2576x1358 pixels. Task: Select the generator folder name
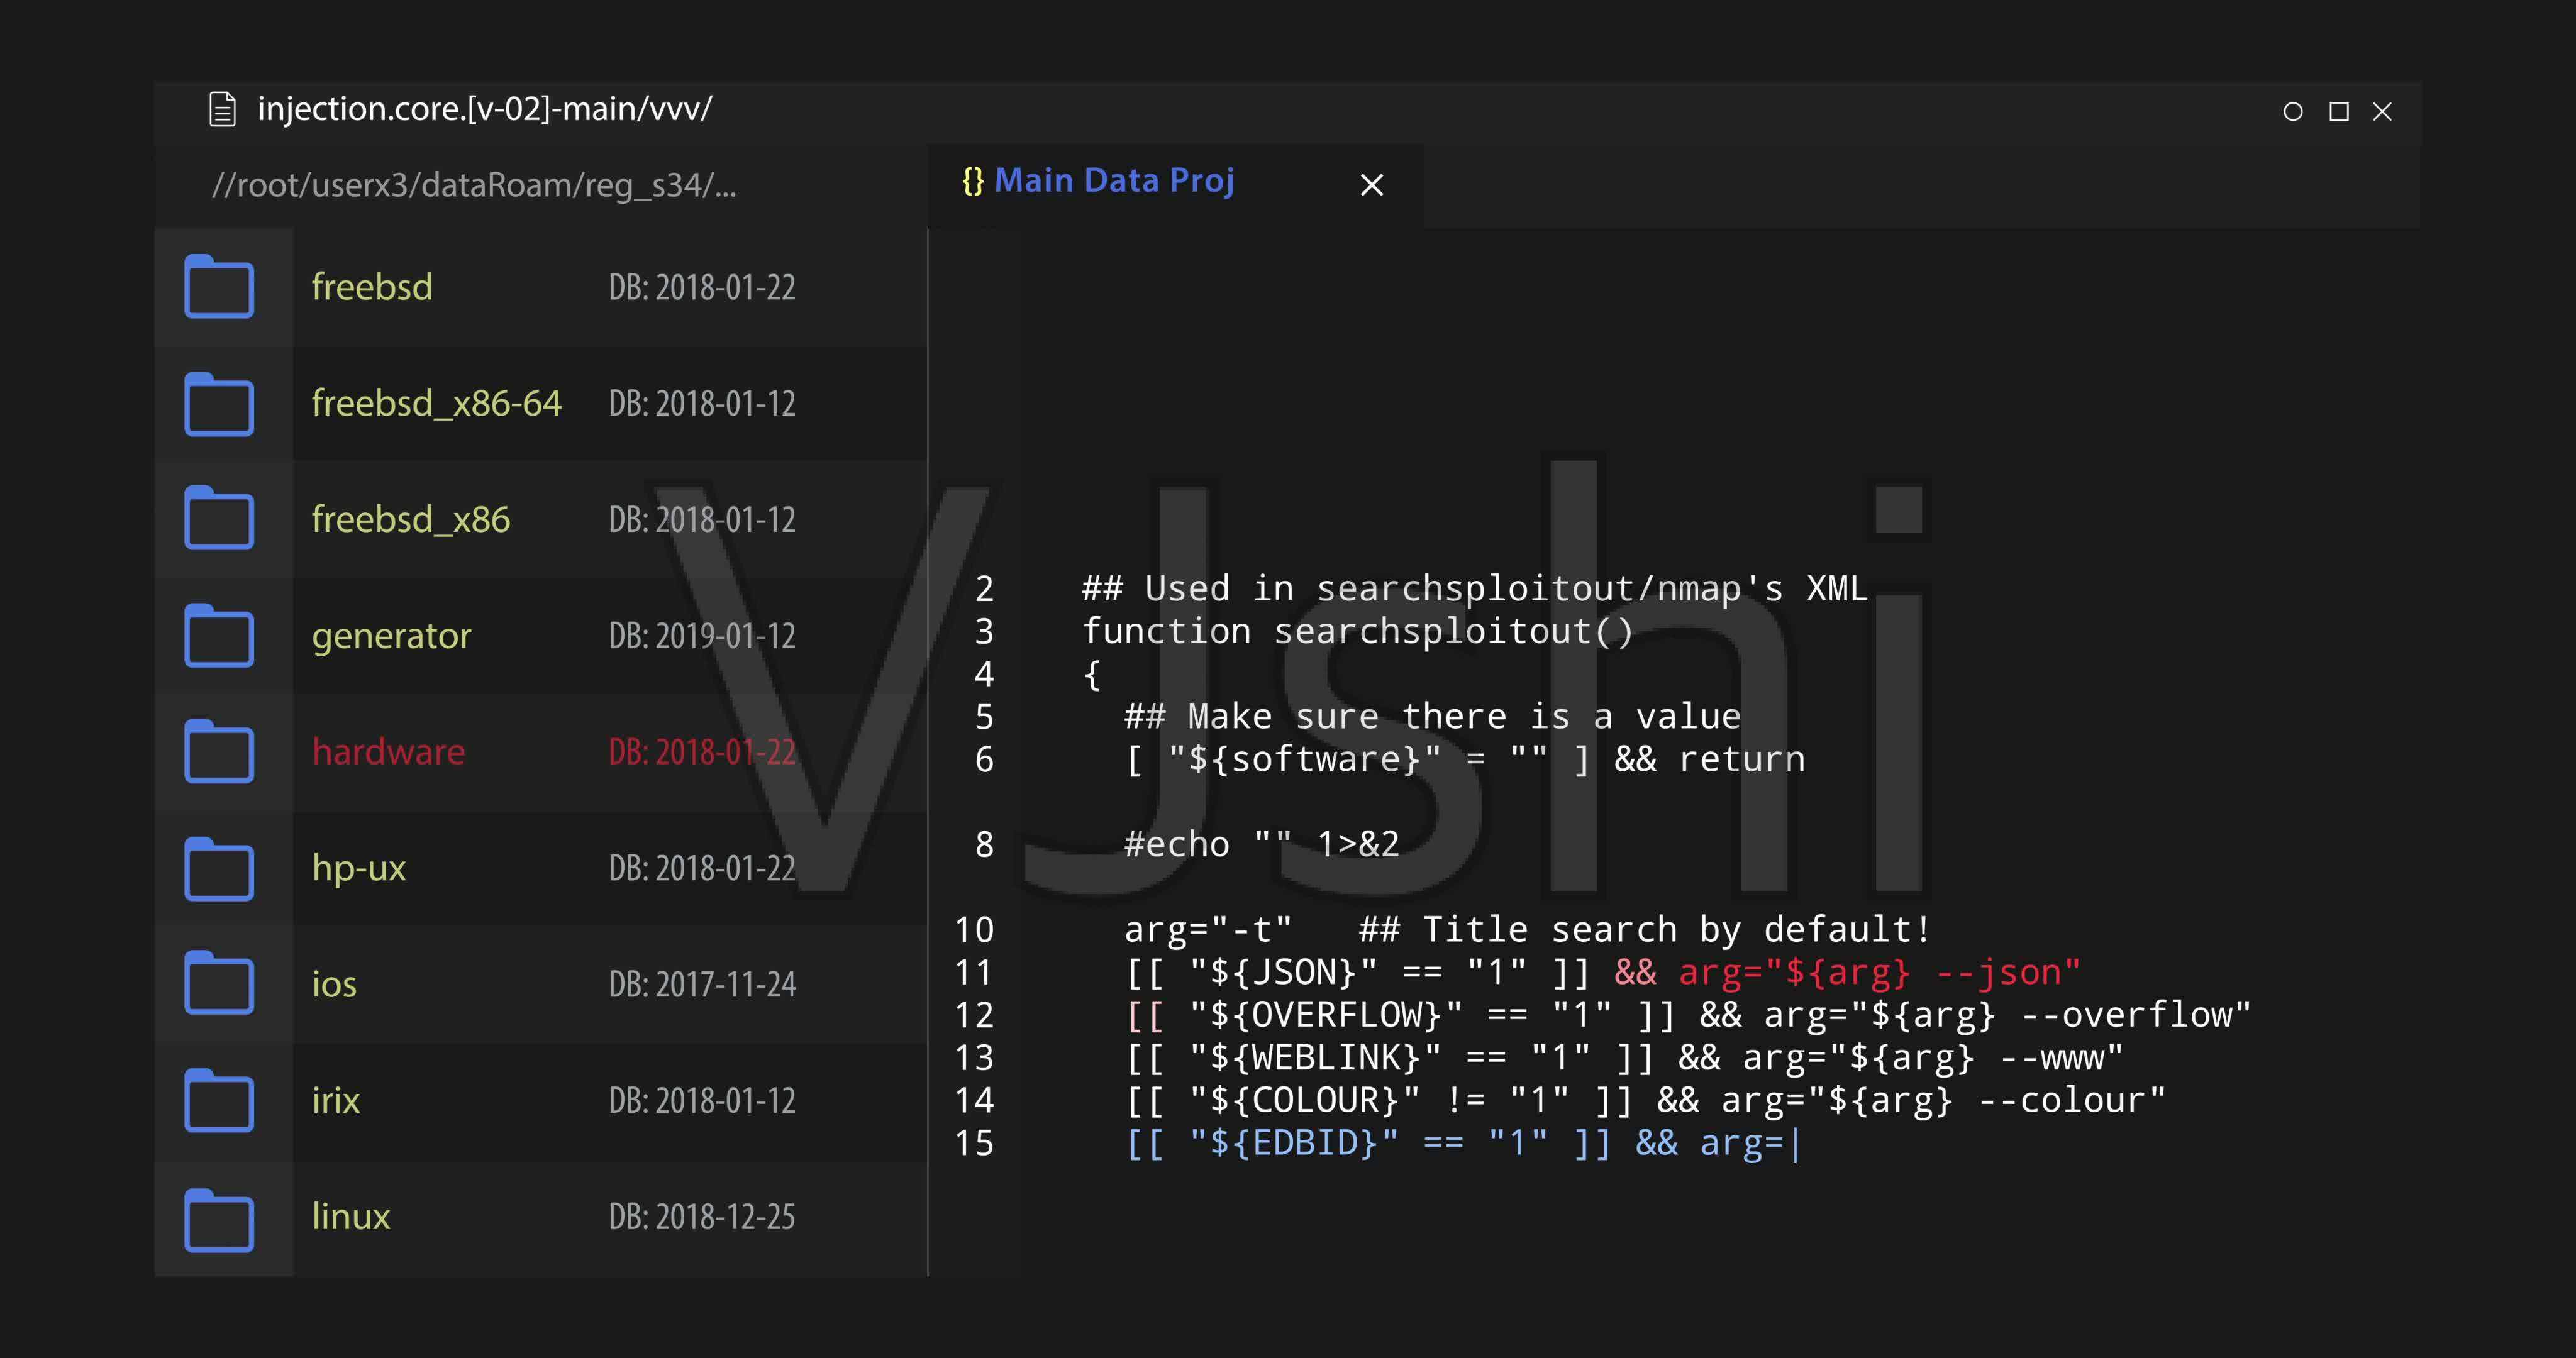pyautogui.click(x=391, y=636)
